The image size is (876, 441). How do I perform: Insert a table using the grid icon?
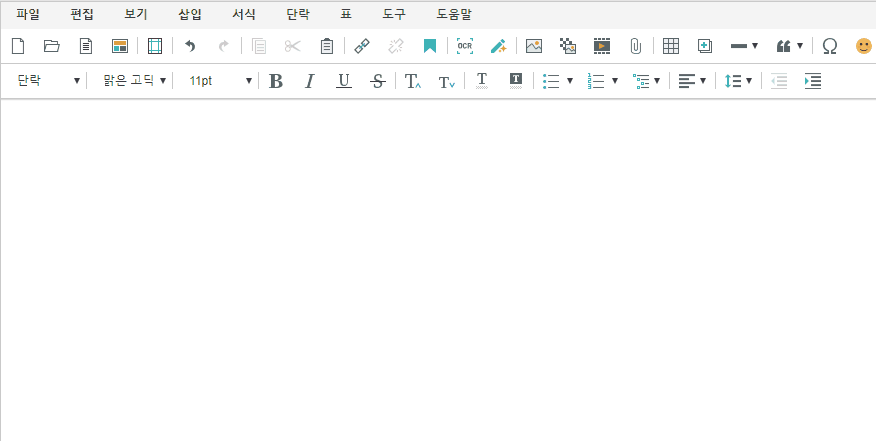click(x=671, y=46)
